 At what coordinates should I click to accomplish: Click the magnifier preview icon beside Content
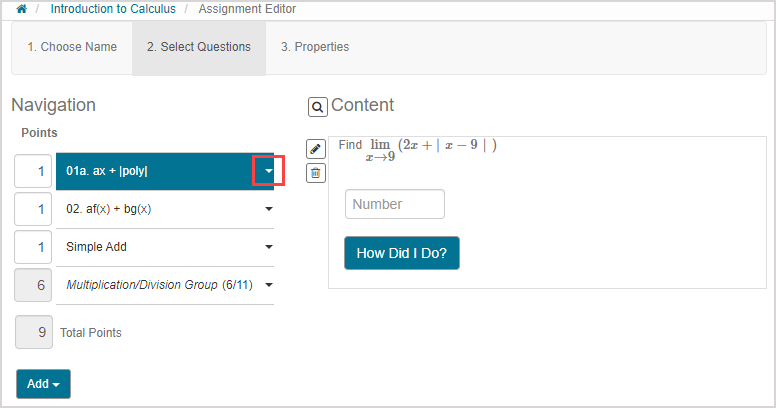317,107
